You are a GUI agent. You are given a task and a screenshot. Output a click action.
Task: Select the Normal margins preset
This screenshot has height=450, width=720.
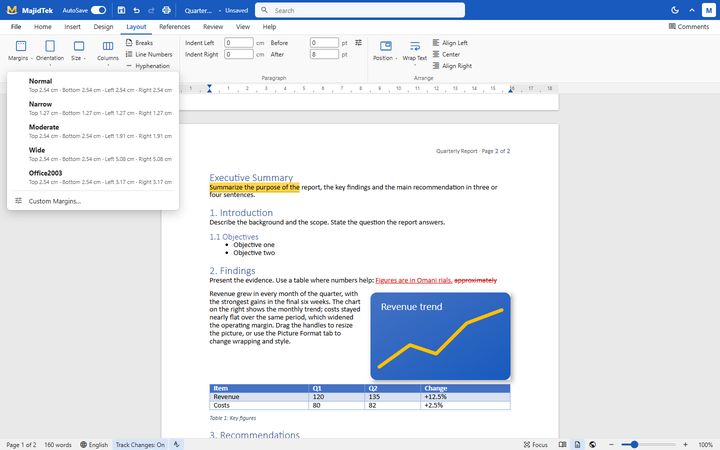pyautogui.click(x=93, y=85)
